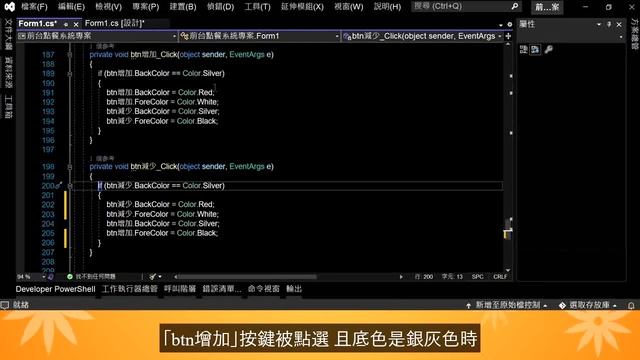The height and width of the screenshot is (360, 640).
Task: Open the 建置(B) menu
Action: tap(182, 7)
